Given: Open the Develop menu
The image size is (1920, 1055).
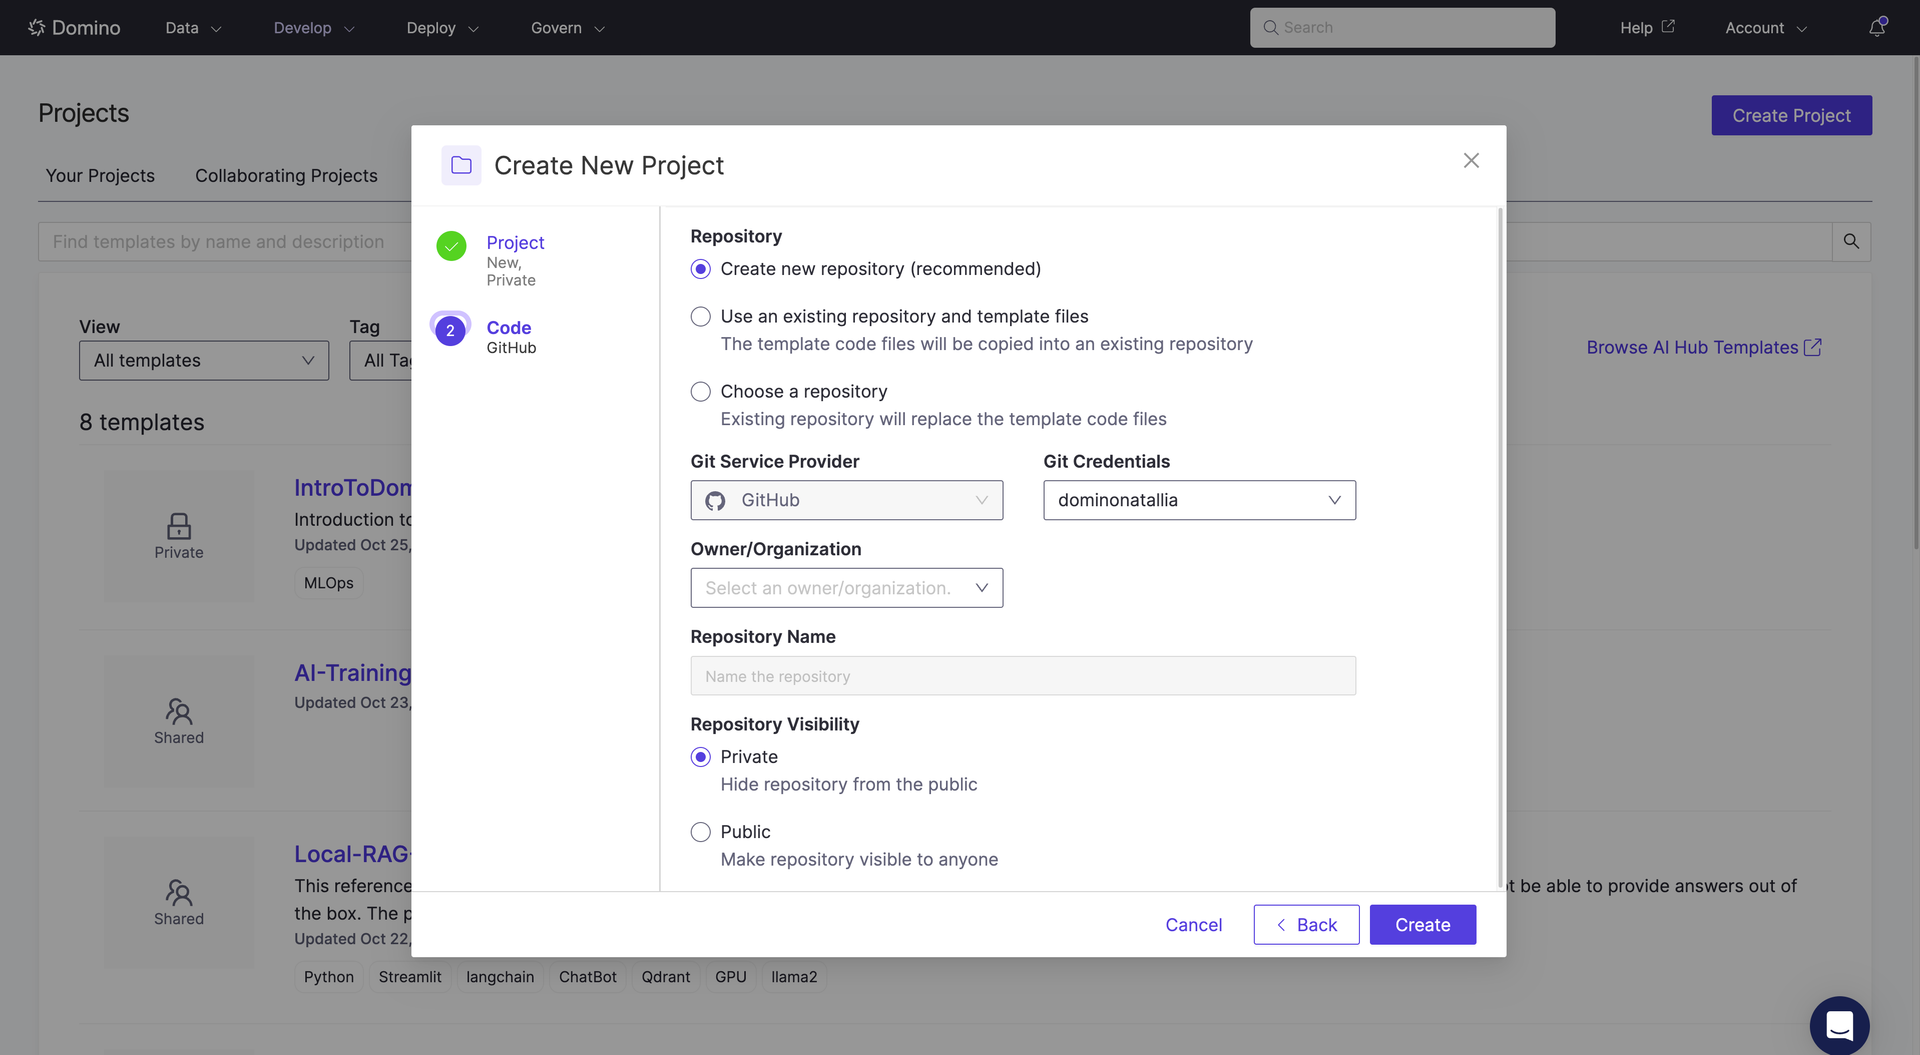Looking at the screenshot, I should tap(314, 28).
